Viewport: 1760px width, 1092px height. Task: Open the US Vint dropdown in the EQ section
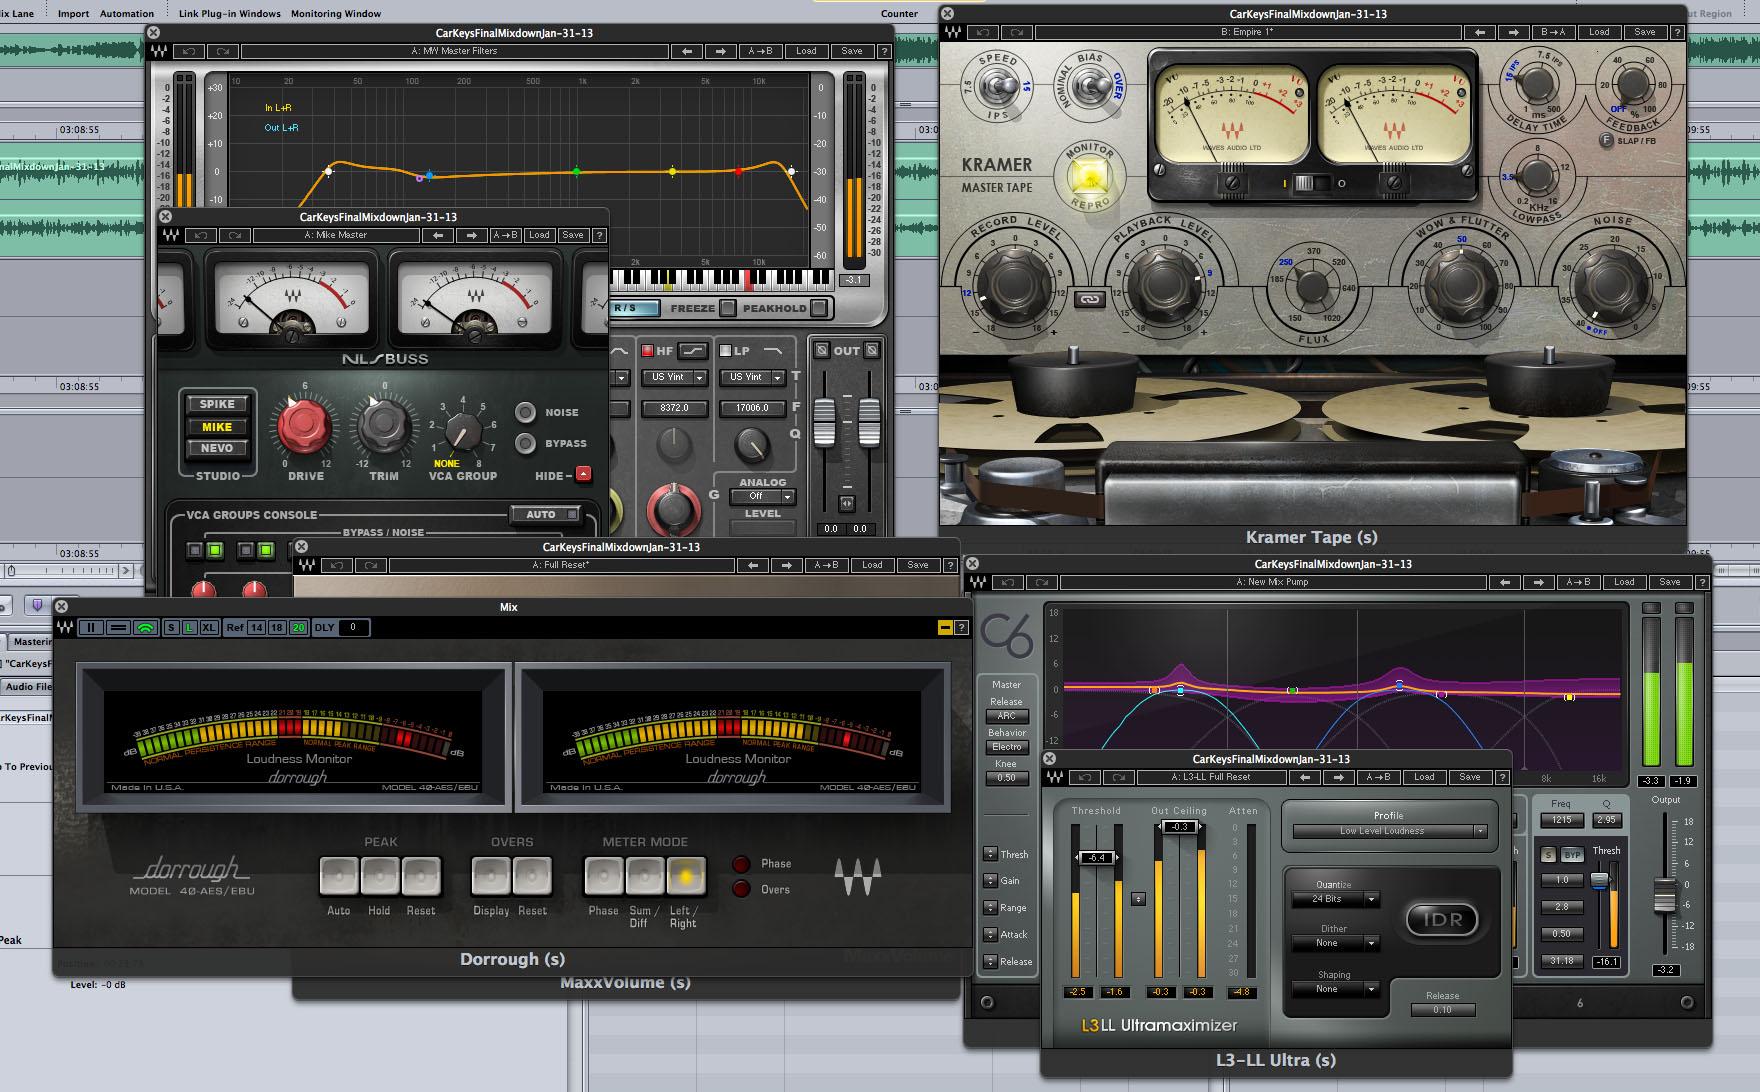tap(674, 377)
